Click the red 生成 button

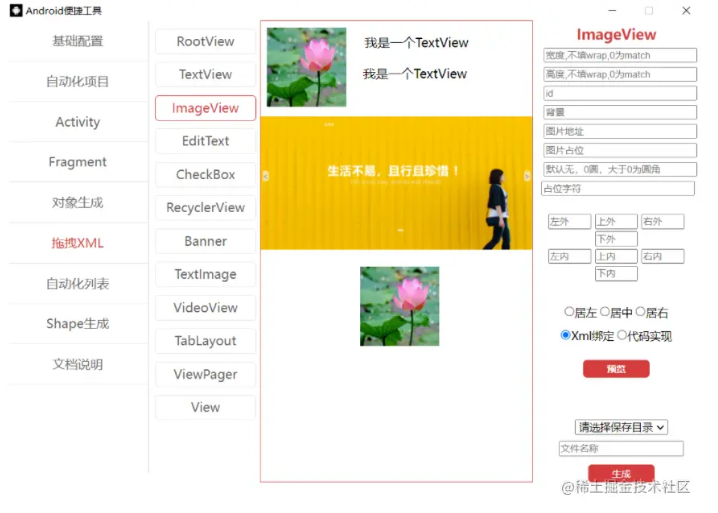tap(621, 474)
